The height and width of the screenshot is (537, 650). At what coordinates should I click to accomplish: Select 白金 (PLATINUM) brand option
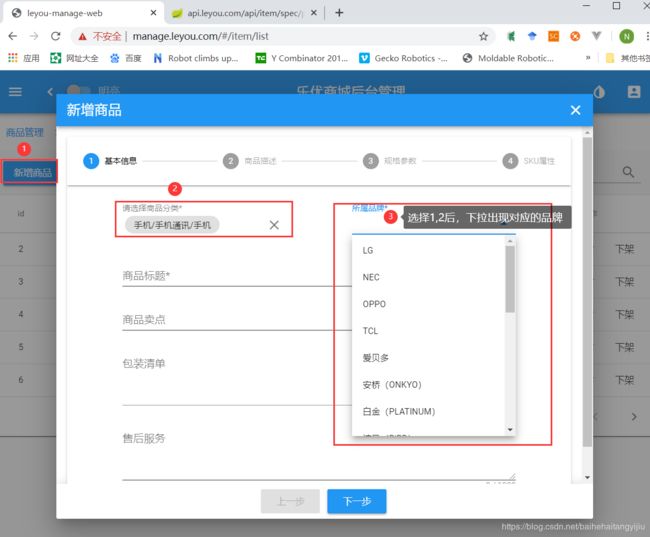[428, 412]
